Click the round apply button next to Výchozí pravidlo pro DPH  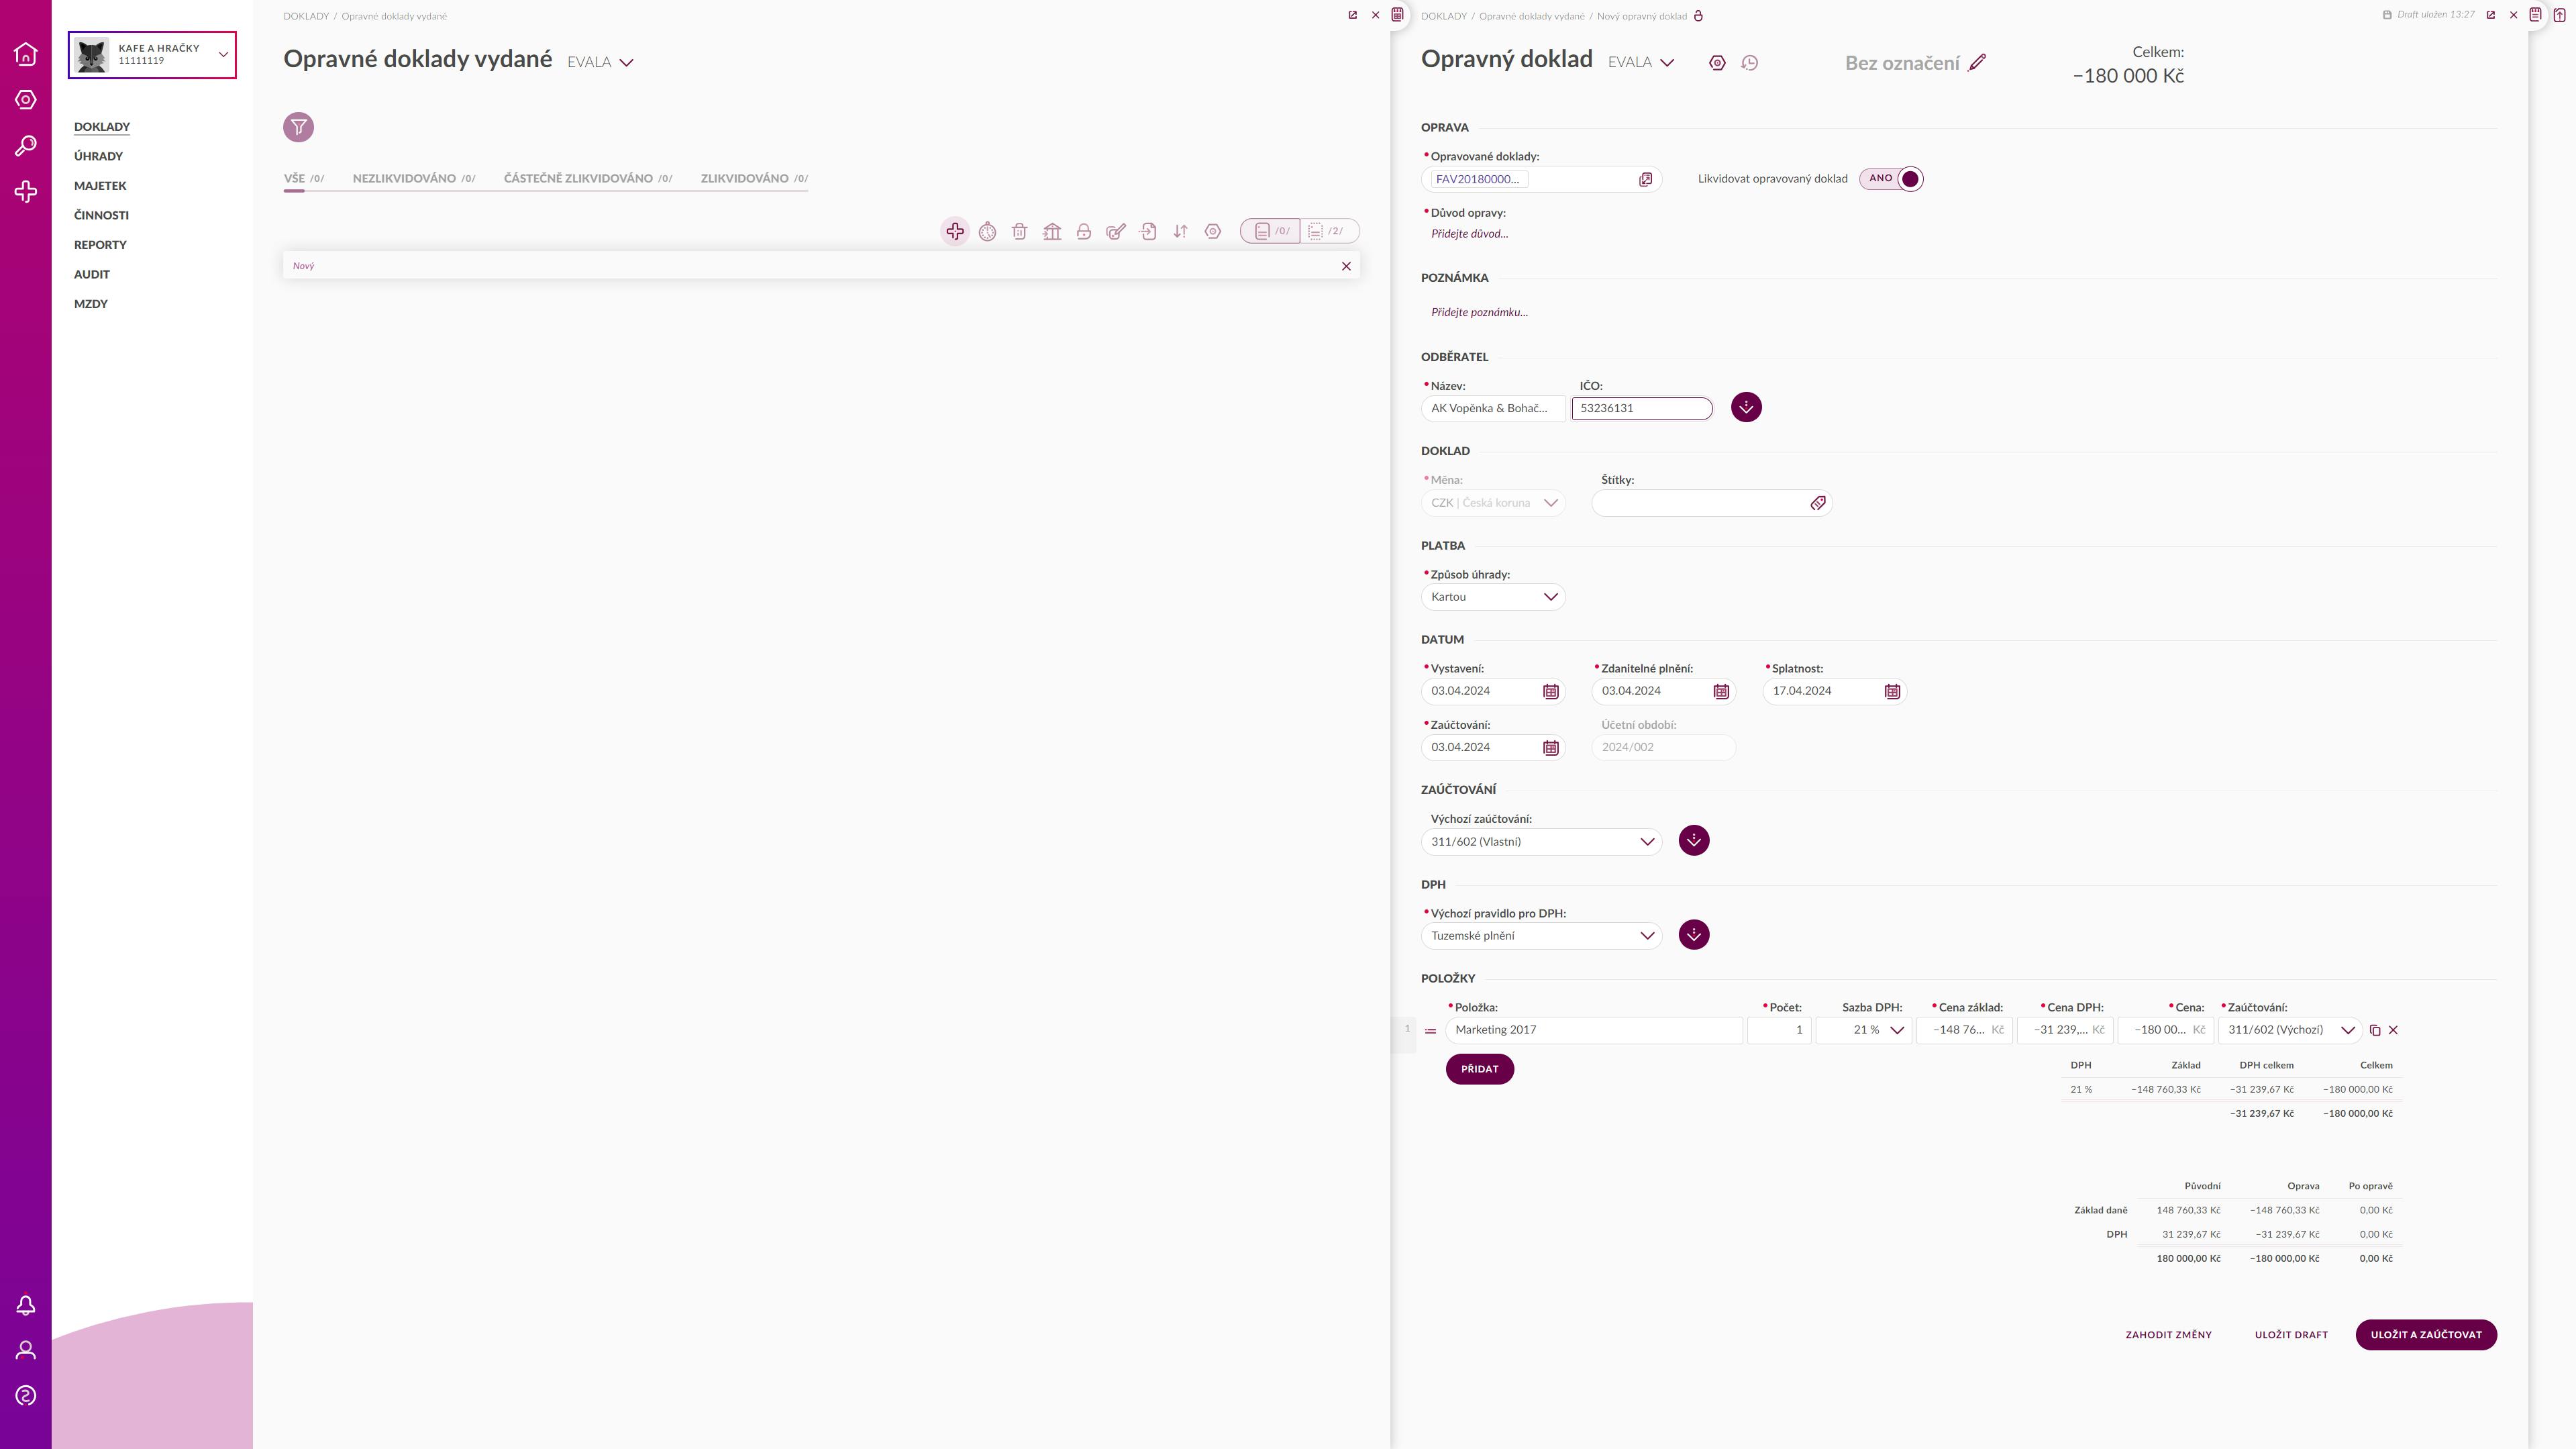pos(1694,935)
